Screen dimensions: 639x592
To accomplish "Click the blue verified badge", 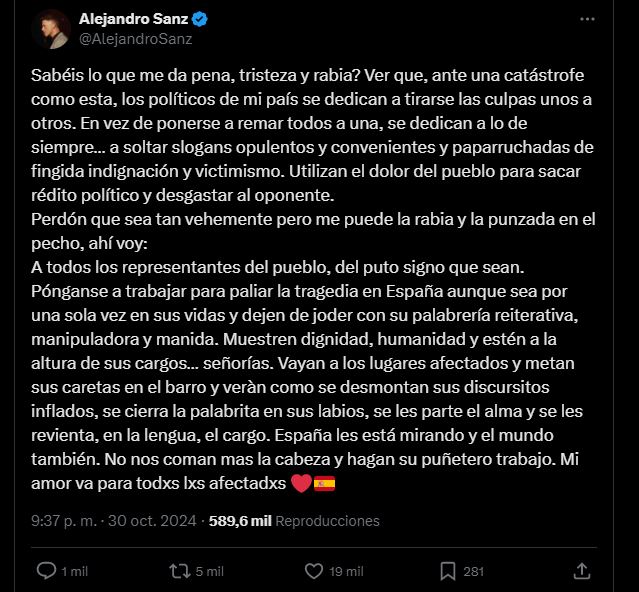I will 199,20.
